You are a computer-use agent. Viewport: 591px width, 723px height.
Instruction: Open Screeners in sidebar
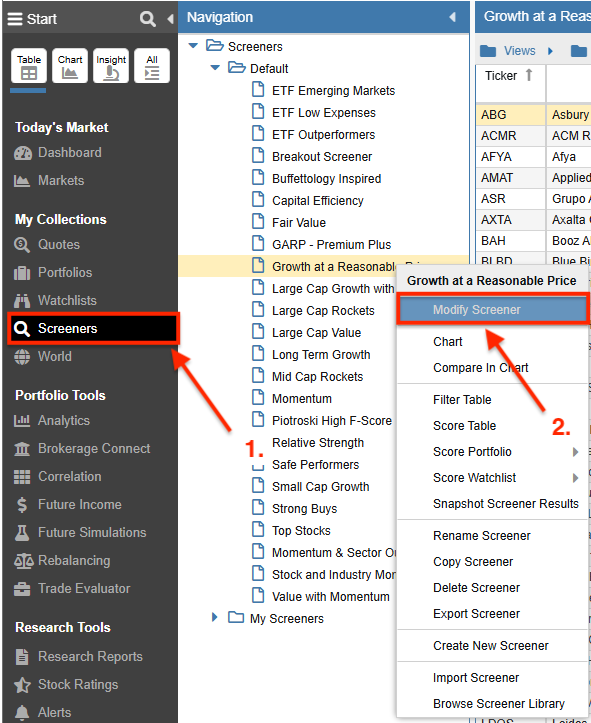pos(94,328)
